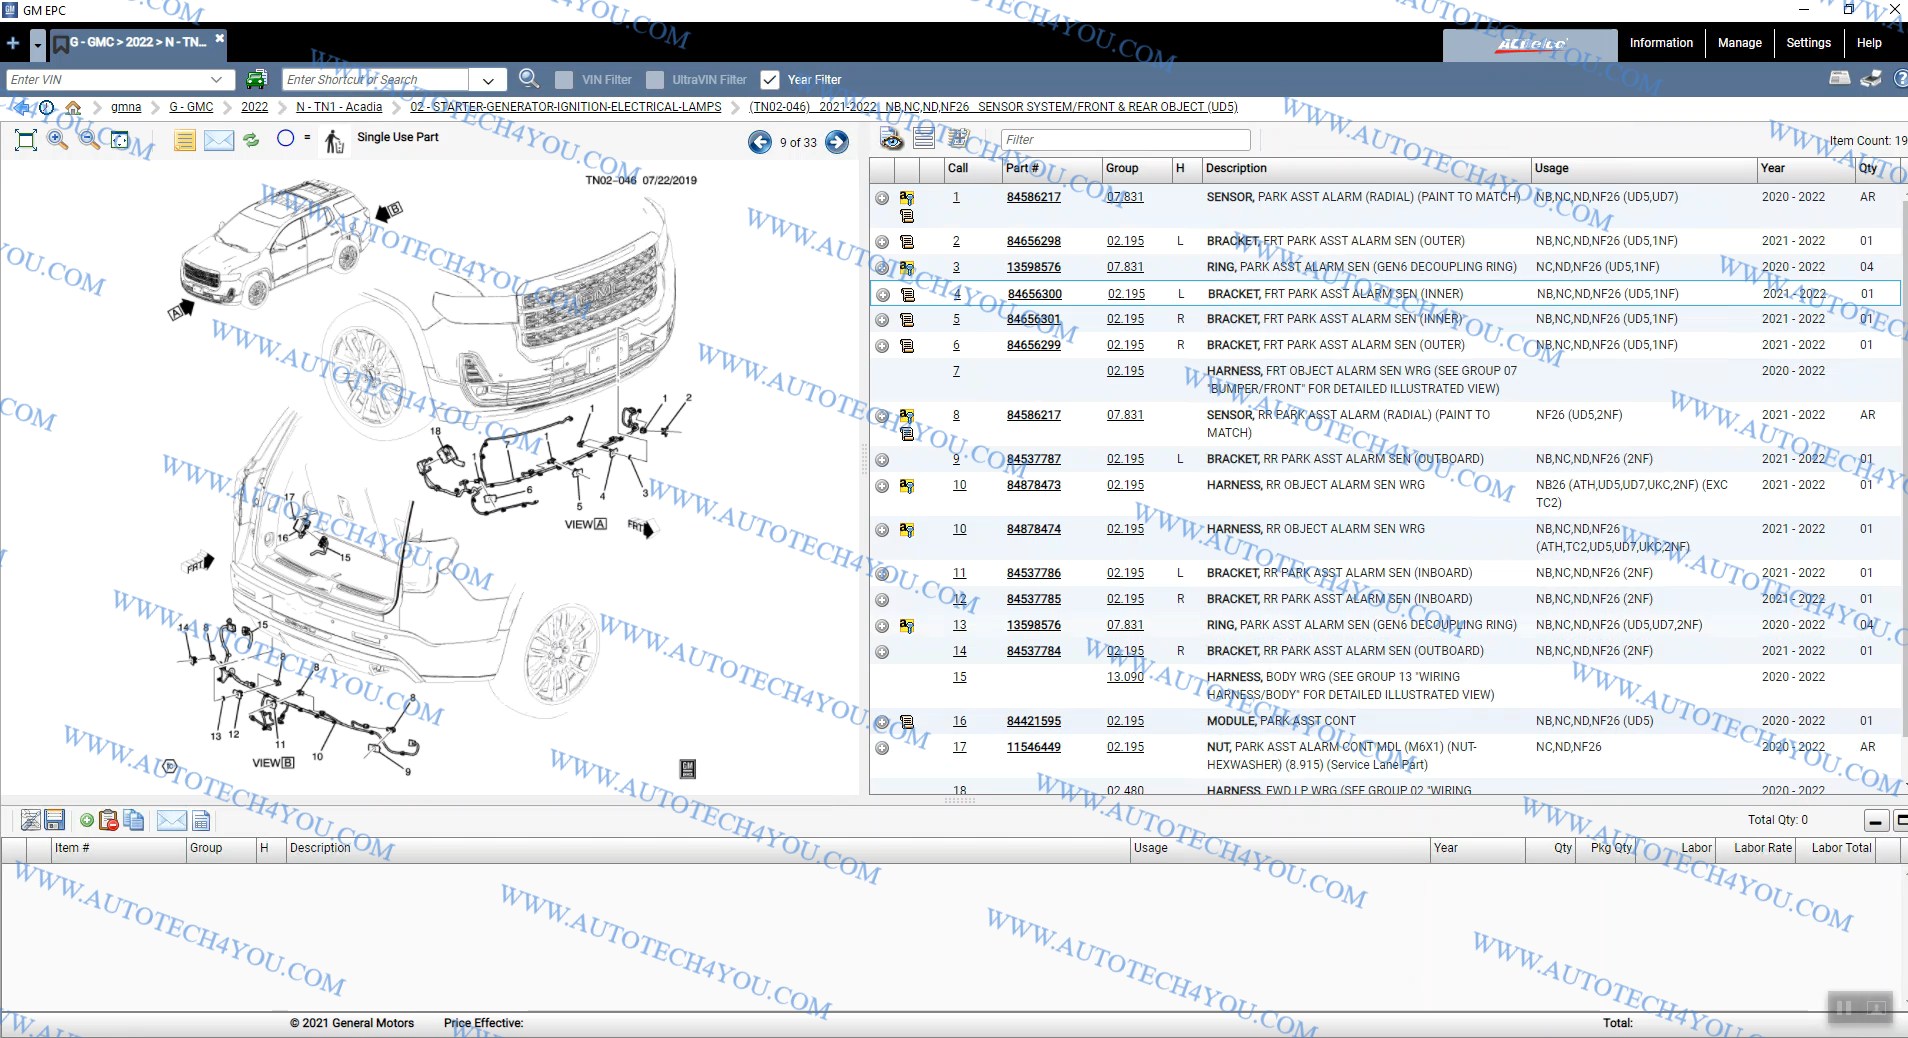
Task: Uncheck the Year Filter checkbox
Action: click(770, 80)
